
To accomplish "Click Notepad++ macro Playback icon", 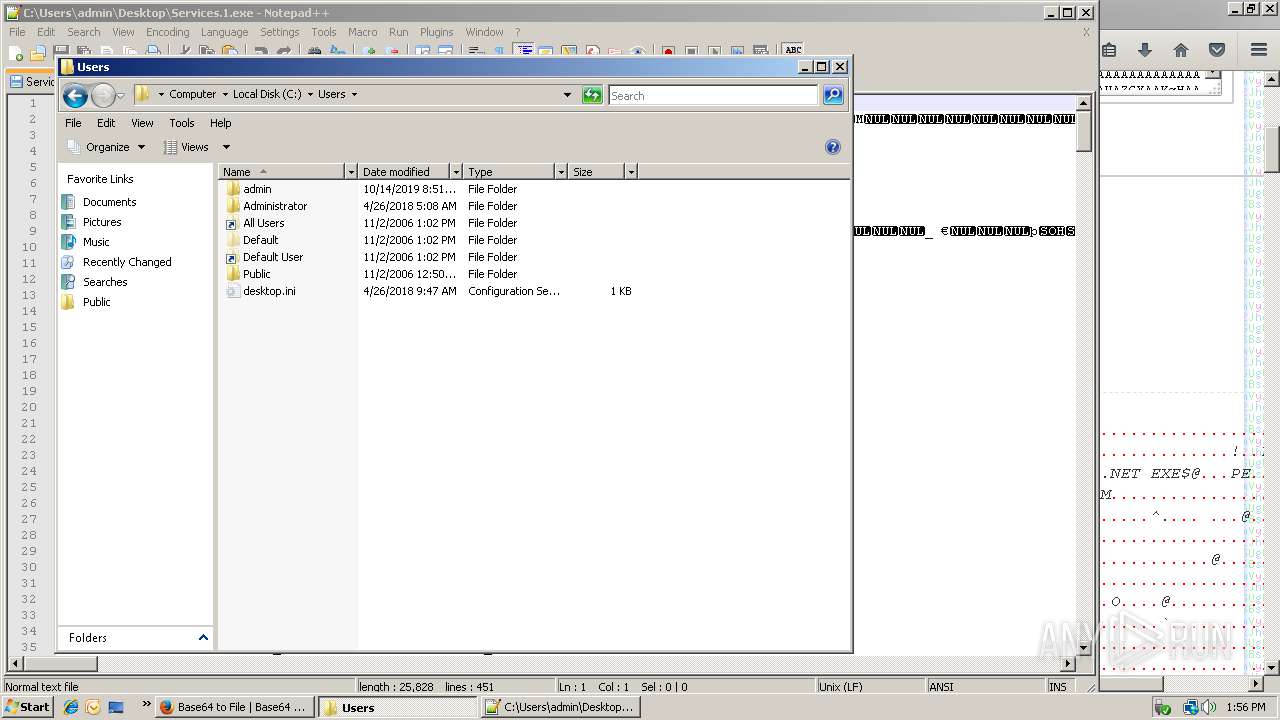I will coord(714,51).
